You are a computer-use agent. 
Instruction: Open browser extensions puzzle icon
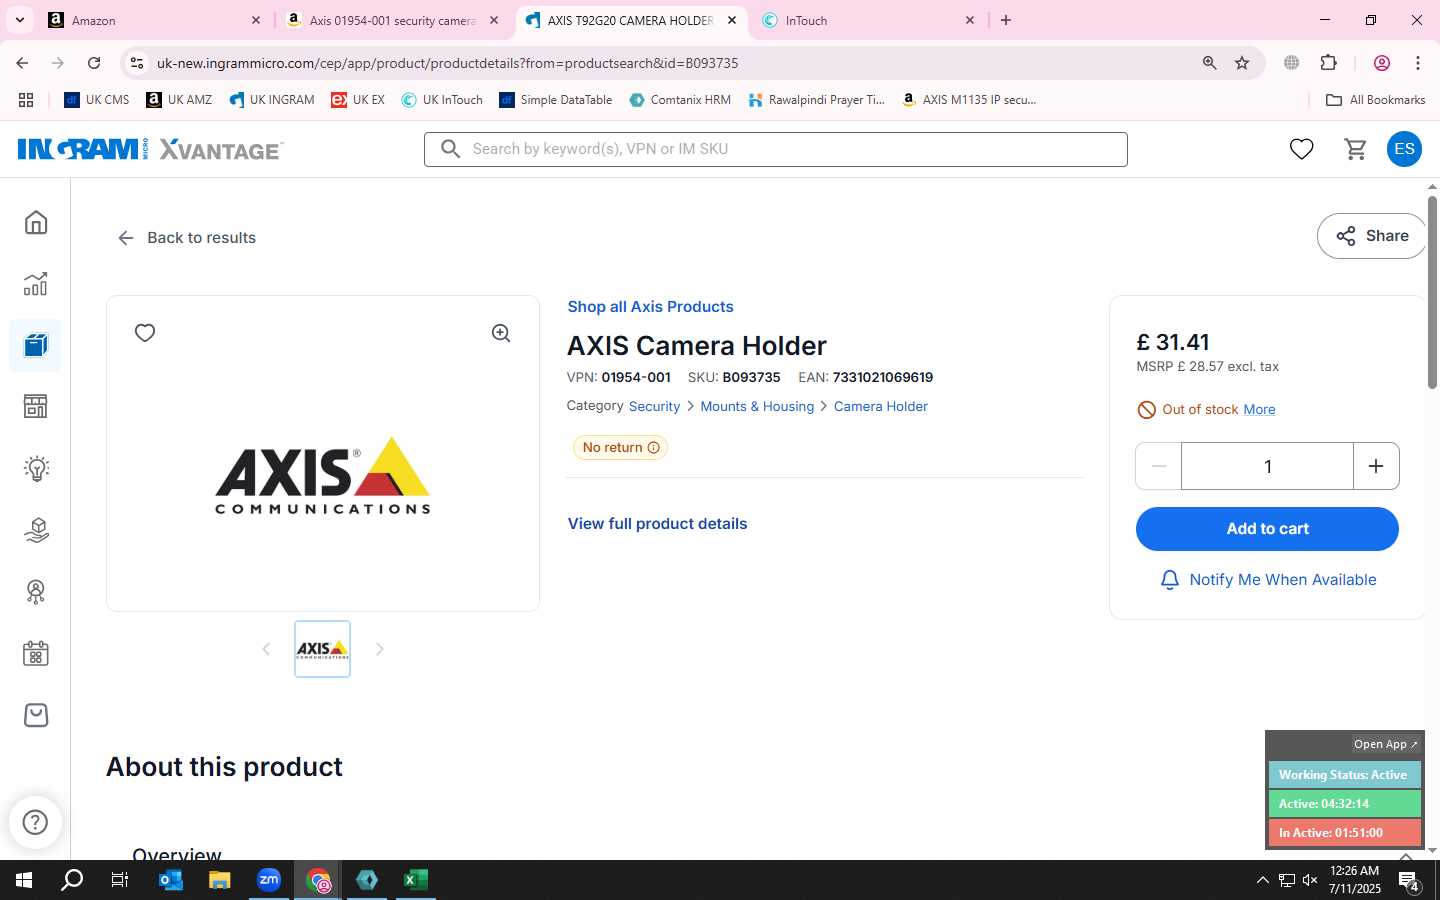click(1329, 63)
